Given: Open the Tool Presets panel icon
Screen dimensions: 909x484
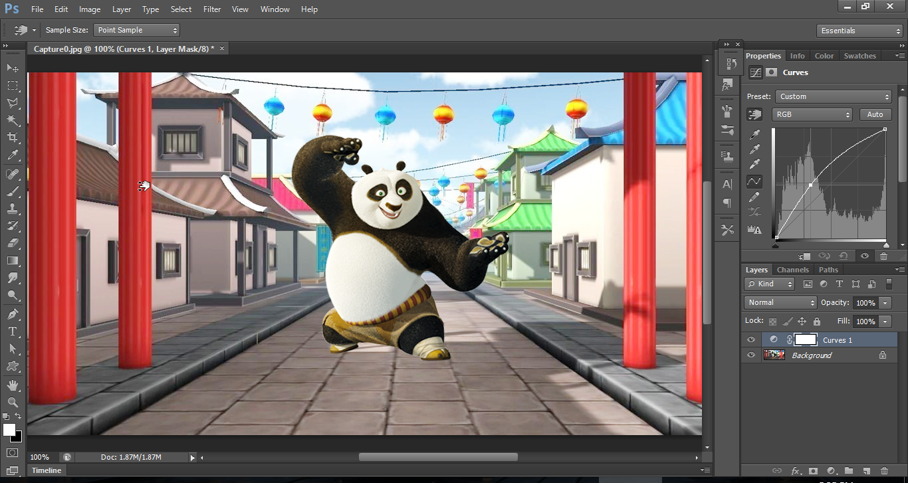Looking at the screenshot, I should click(x=727, y=231).
